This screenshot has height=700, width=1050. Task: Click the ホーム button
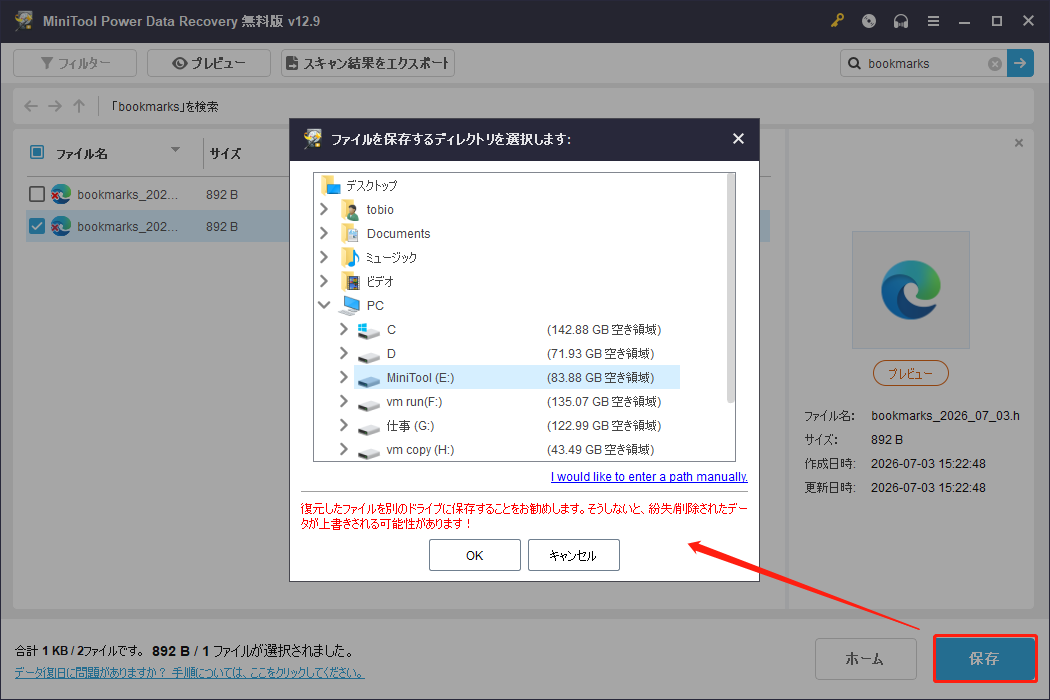click(865, 659)
